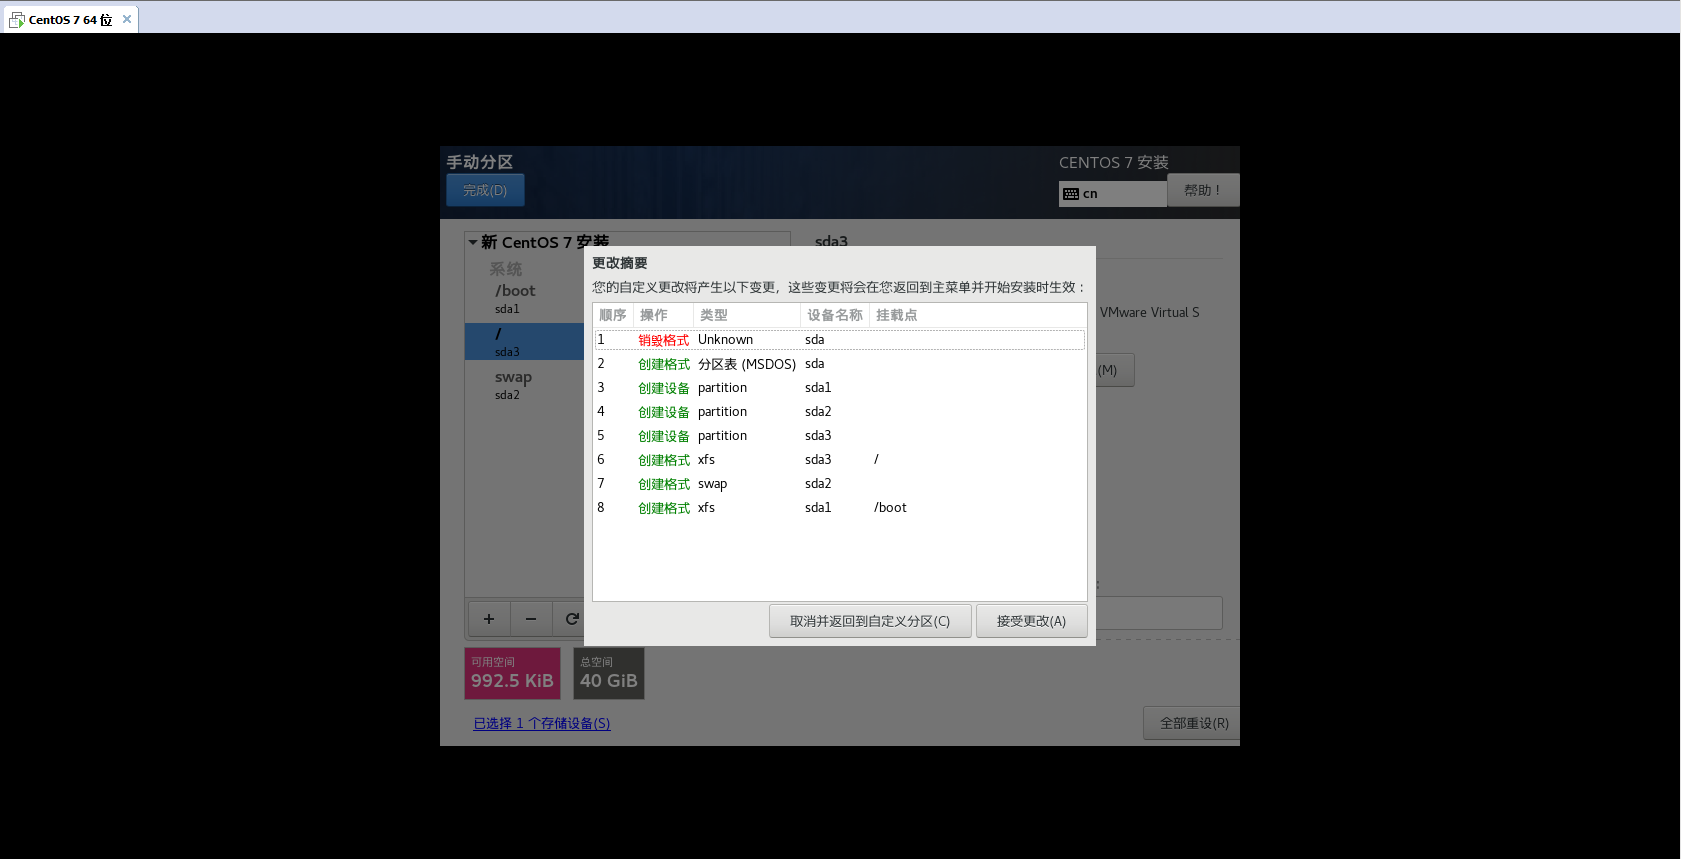1681x859 pixels.
Task: Collapse the 新 CentOS 7 安装 tree
Action: (x=473, y=242)
